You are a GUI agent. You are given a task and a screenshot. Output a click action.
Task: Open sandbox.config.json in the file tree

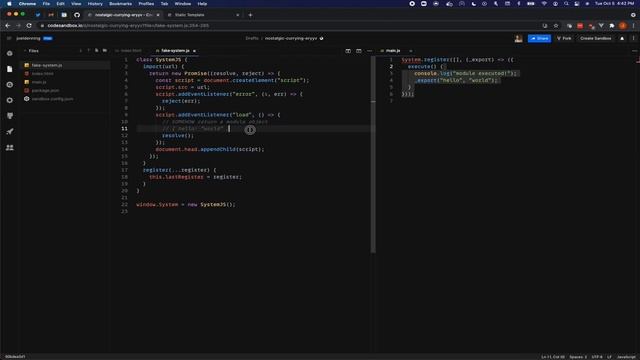tap(65, 99)
